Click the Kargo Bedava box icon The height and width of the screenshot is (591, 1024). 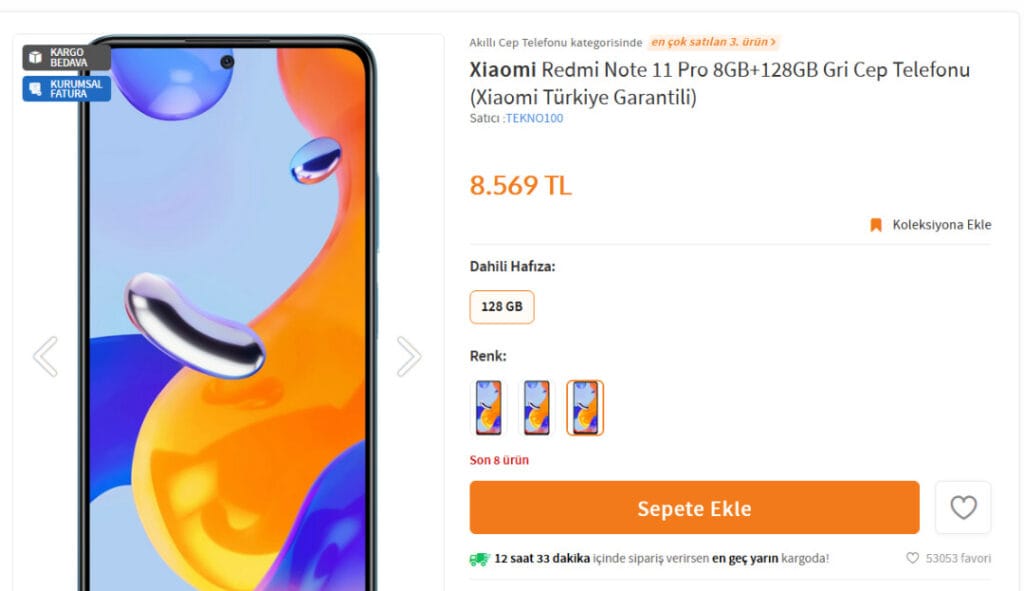click(x=36, y=56)
